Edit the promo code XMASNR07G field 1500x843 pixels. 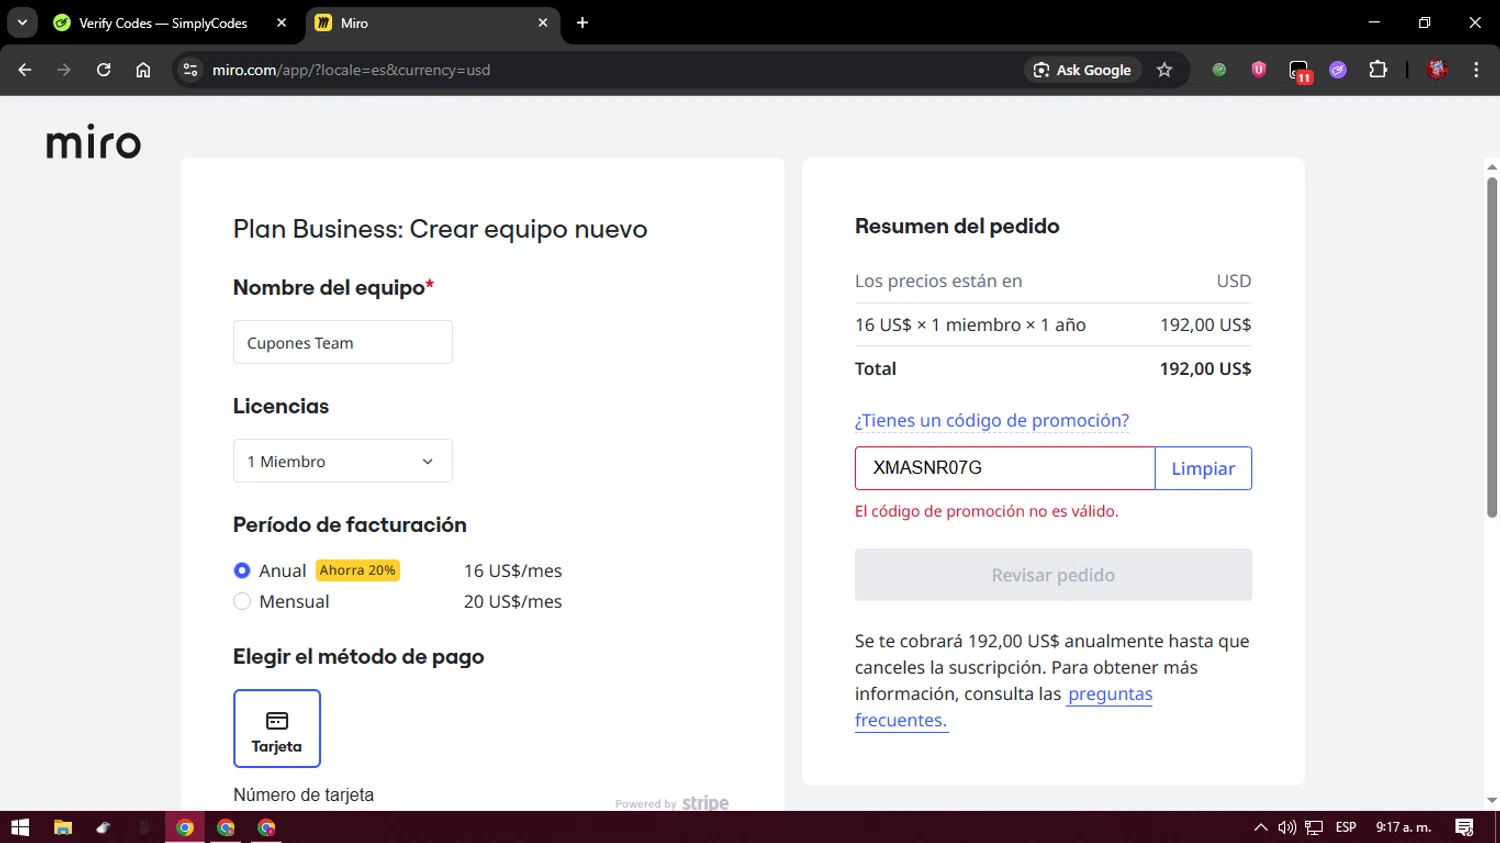[x=1005, y=468]
